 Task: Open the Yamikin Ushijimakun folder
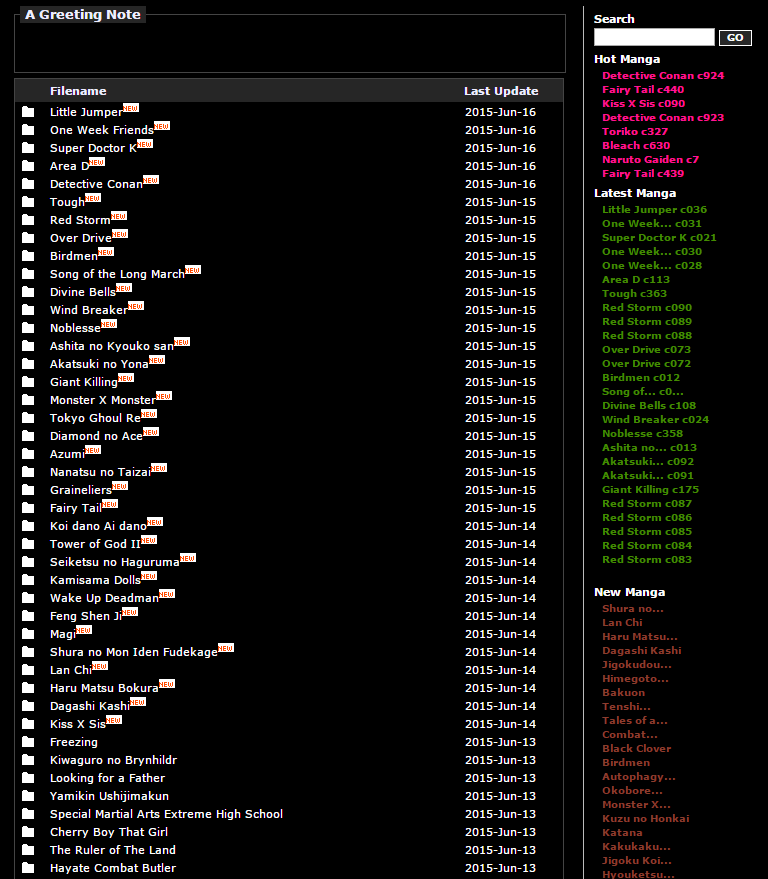[109, 796]
